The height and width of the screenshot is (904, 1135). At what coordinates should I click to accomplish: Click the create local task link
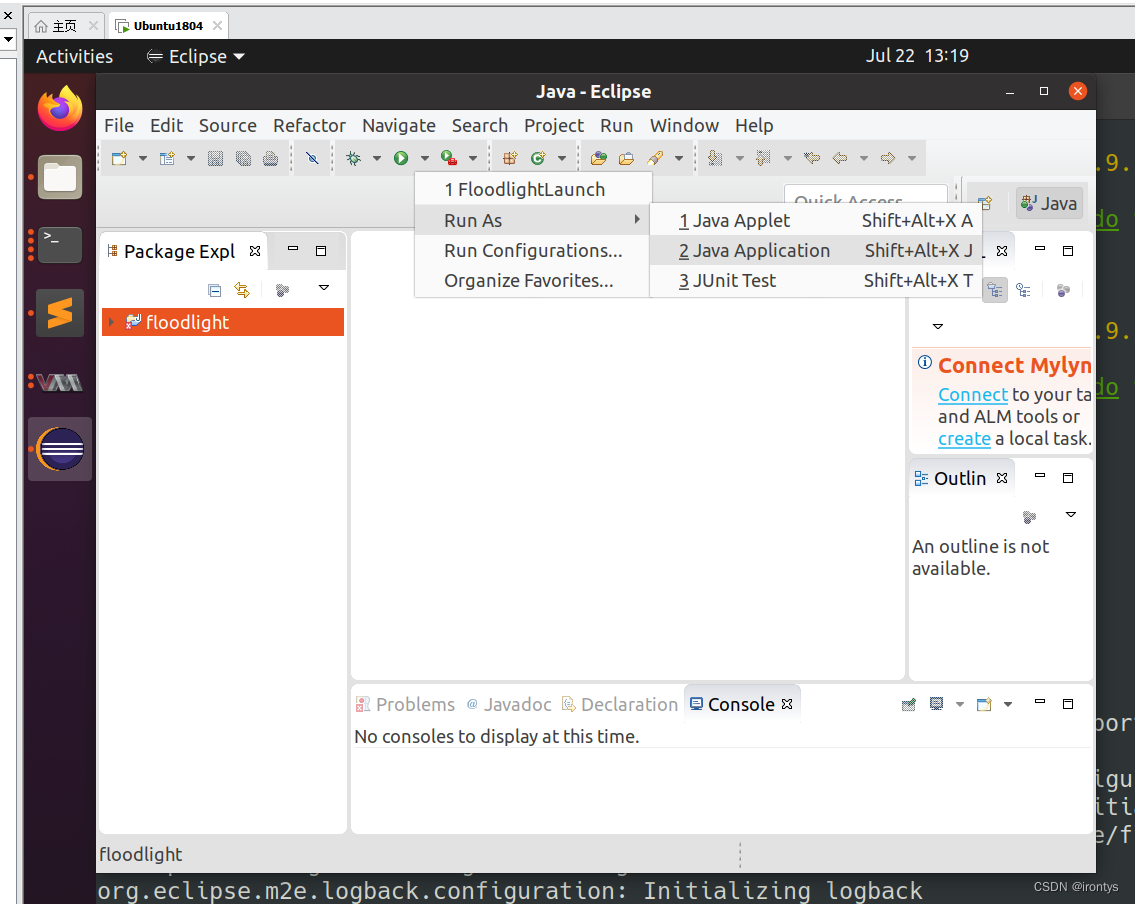click(964, 439)
